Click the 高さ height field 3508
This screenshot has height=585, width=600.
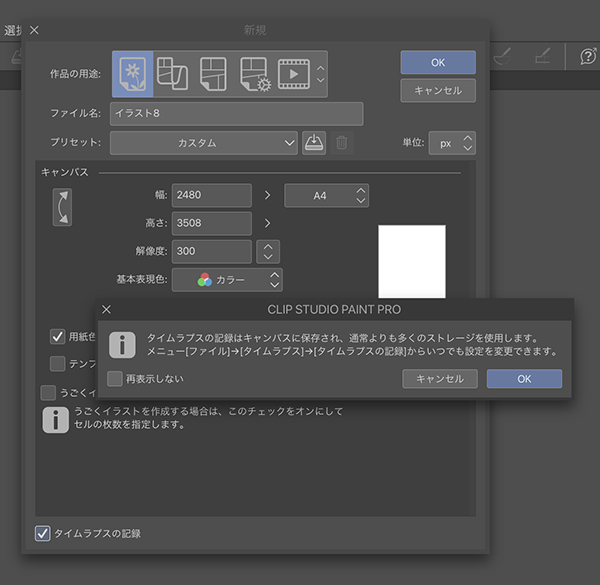pyautogui.click(x=212, y=223)
